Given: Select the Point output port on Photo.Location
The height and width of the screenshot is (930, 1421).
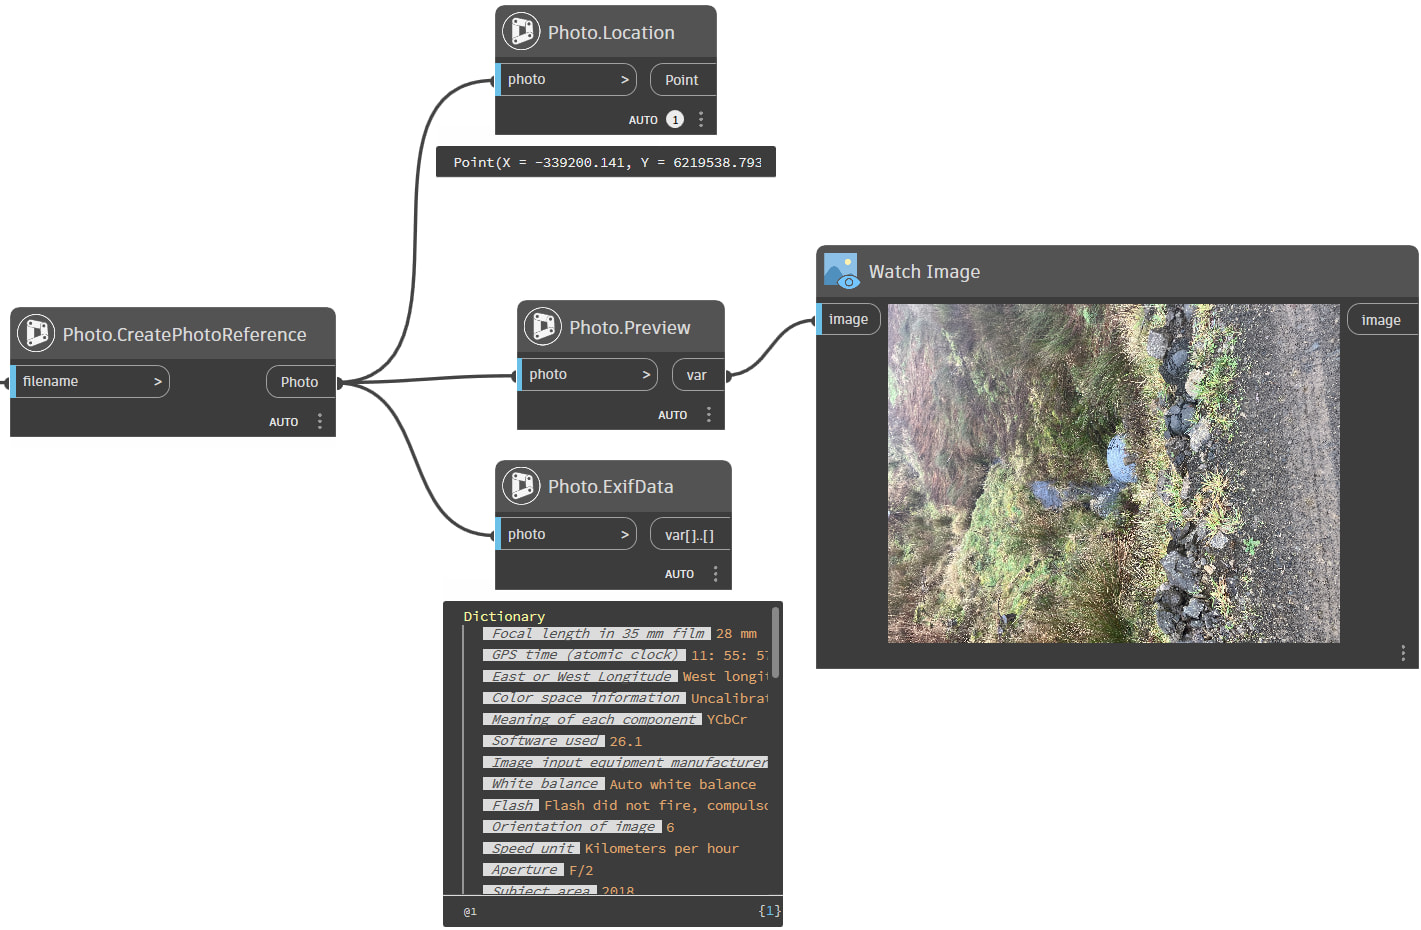Looking at the screenshot, I should pyautogui.click(x=682, y=79).
